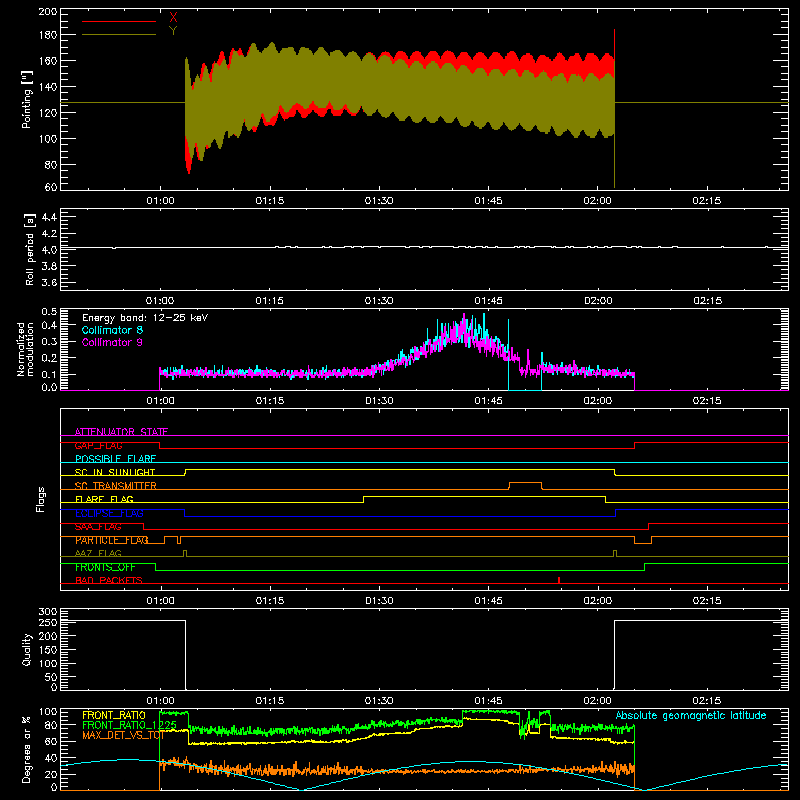Click the 01:45 time label under modulation plot
The image size is (800, 800).
488,401
